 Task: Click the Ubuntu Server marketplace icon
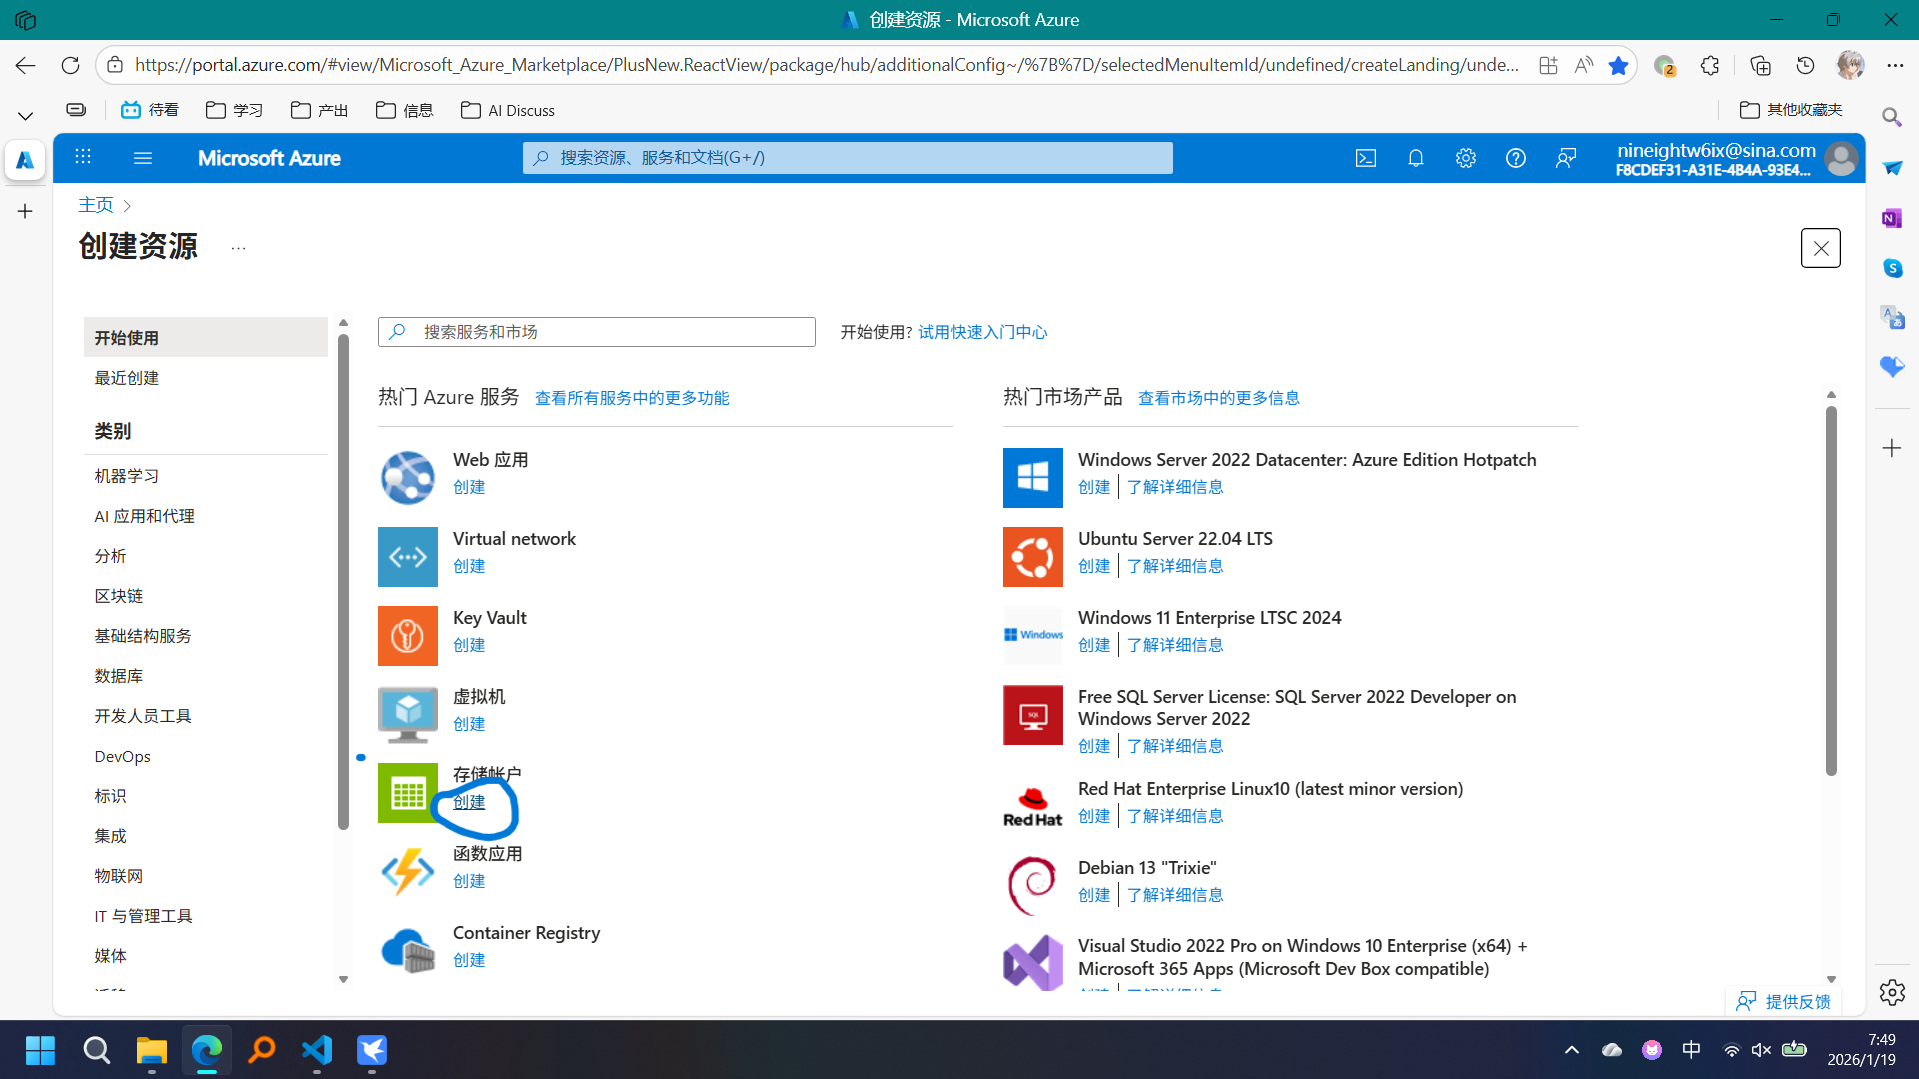click(1032, 557)
